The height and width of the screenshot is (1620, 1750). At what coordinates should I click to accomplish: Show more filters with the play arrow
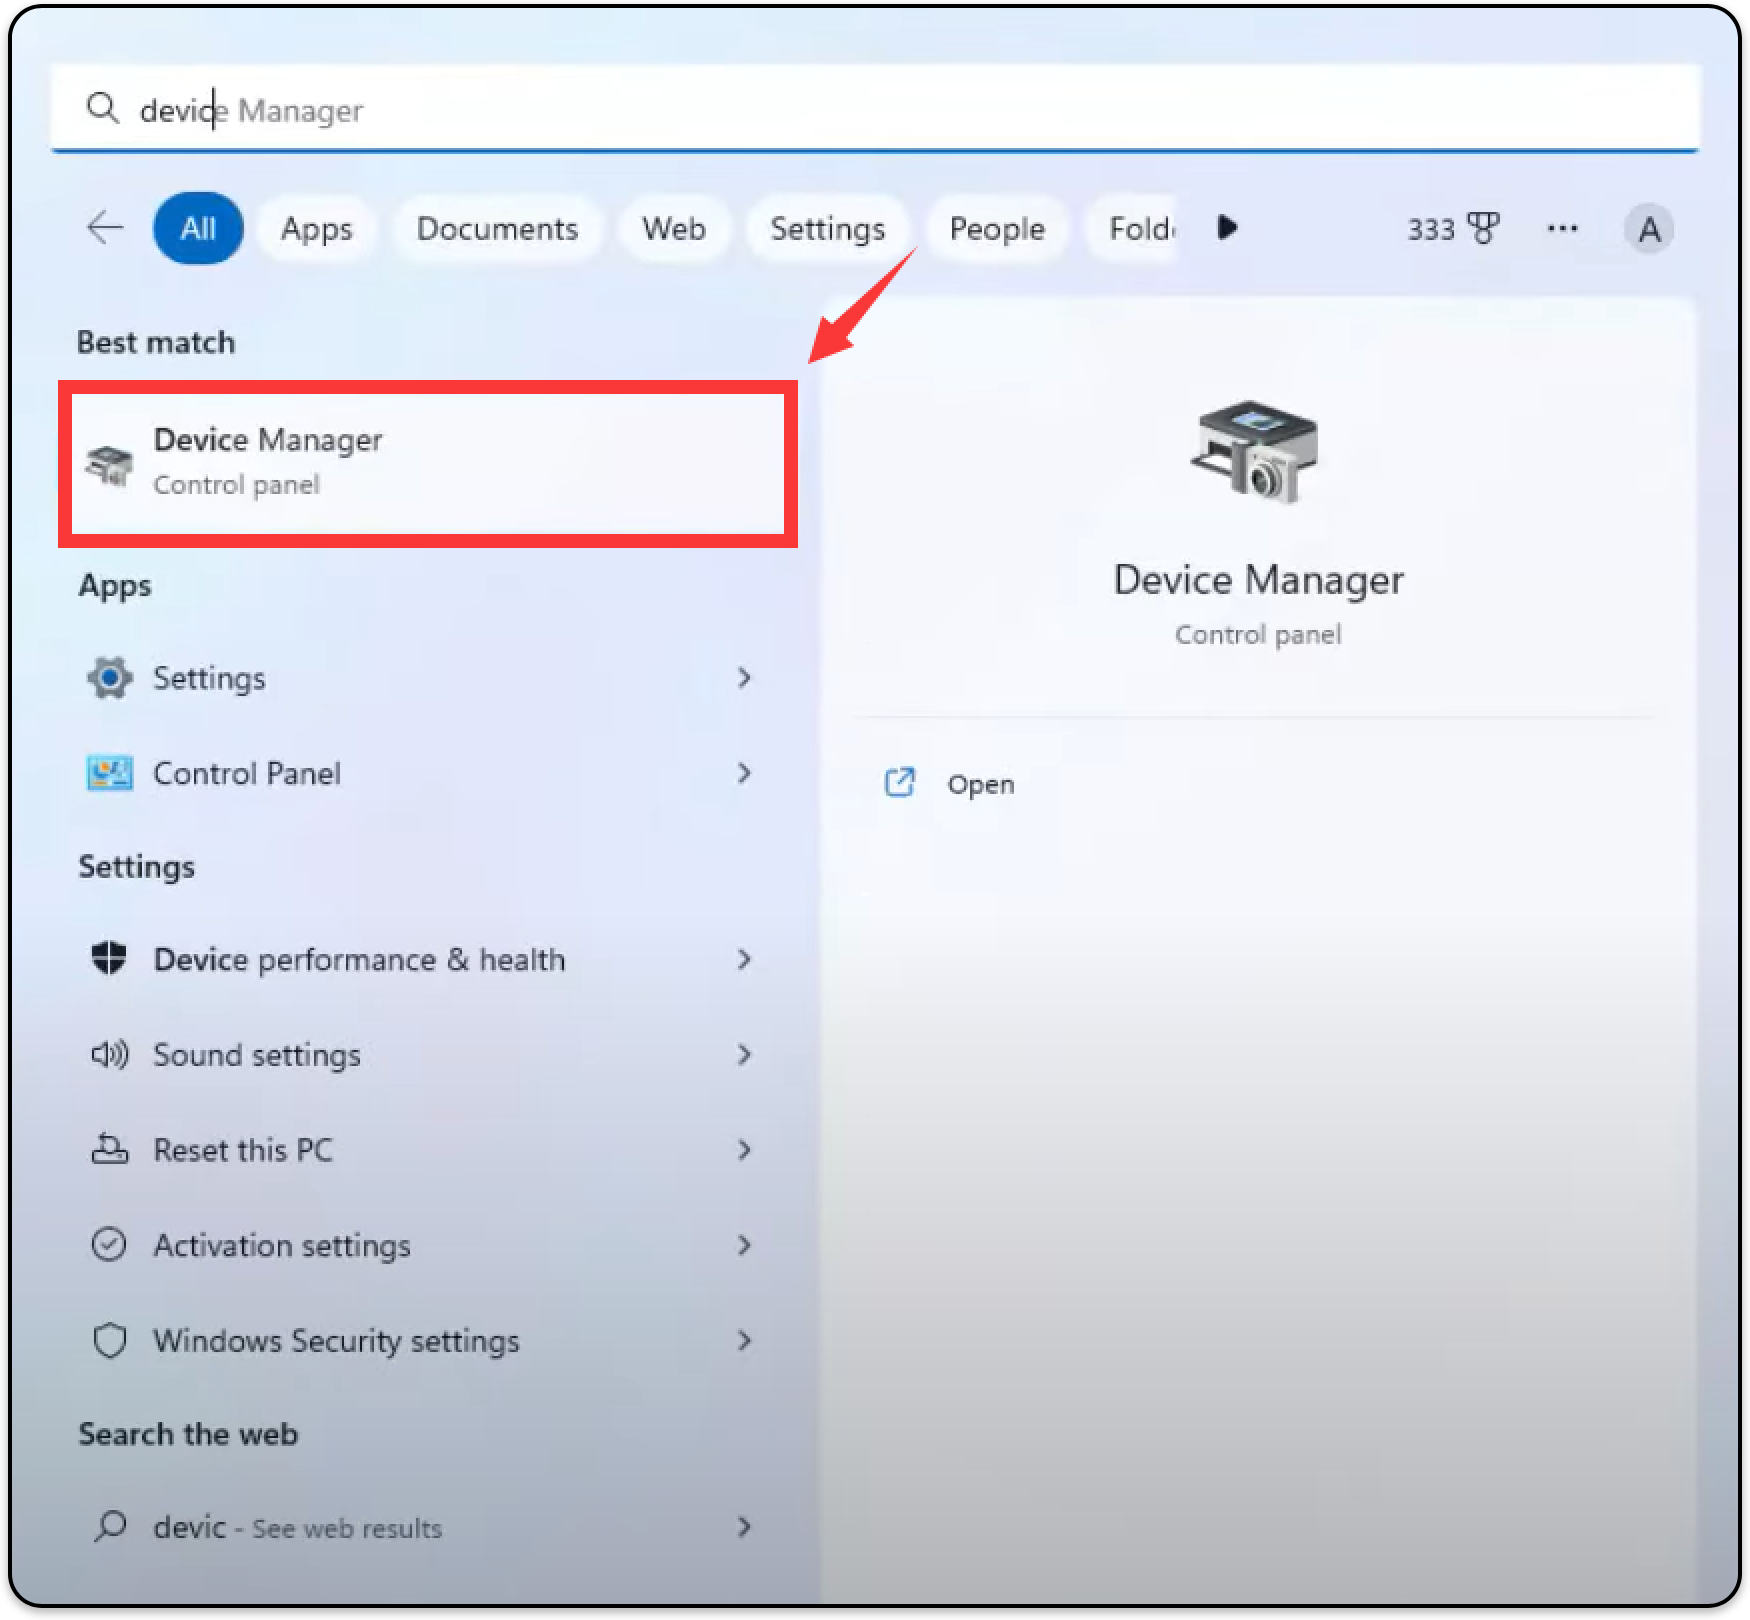tap(1227, 228)
